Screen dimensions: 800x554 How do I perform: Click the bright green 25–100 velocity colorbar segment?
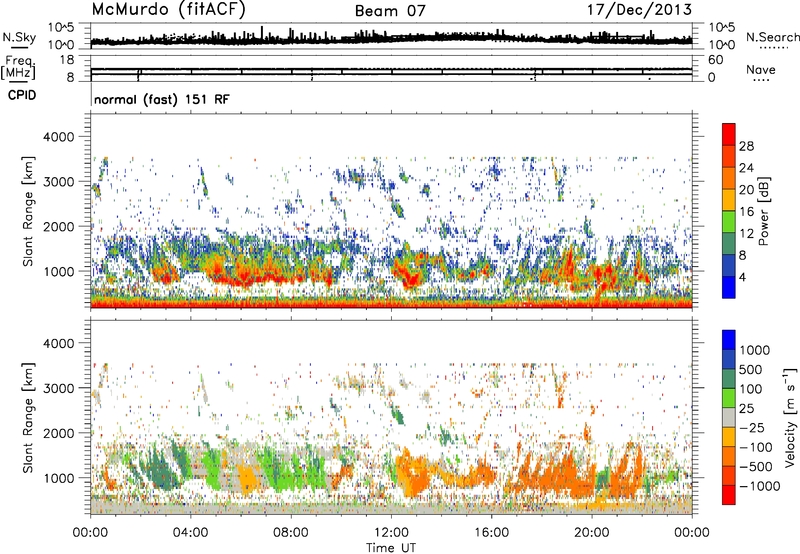(729, 398)
